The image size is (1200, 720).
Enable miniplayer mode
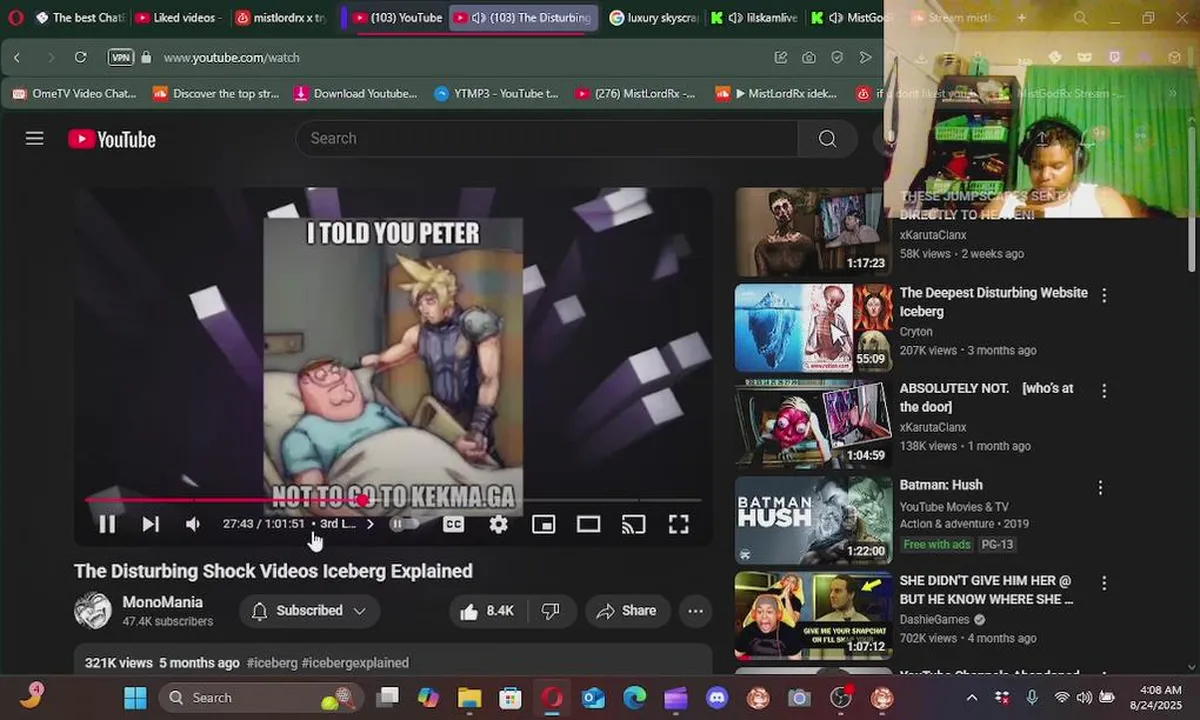pyautogui.click(x=543, y=524)
